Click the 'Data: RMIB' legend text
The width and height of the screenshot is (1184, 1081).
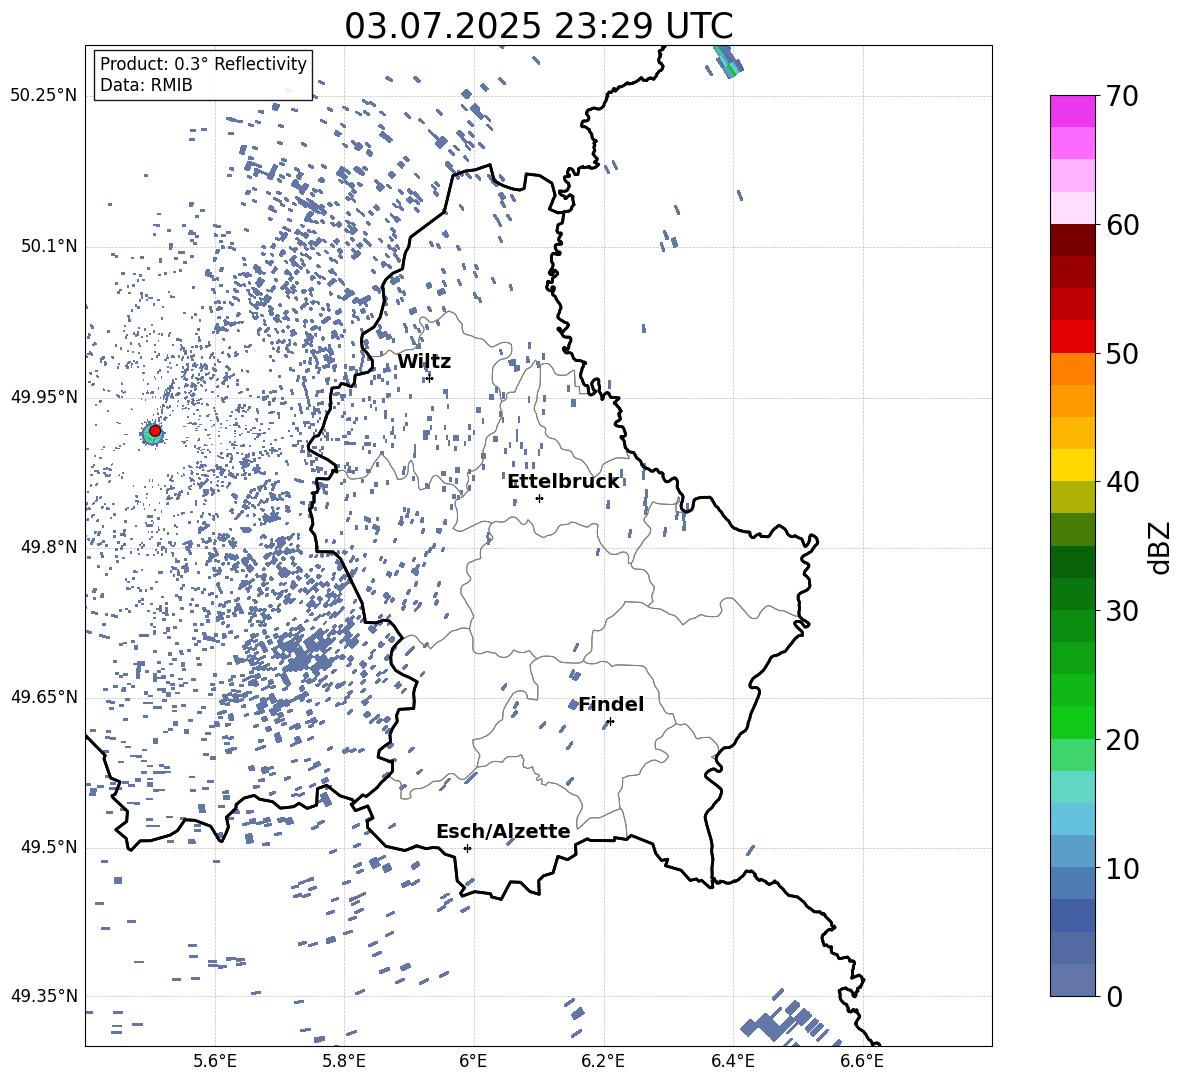pos(146,85)
